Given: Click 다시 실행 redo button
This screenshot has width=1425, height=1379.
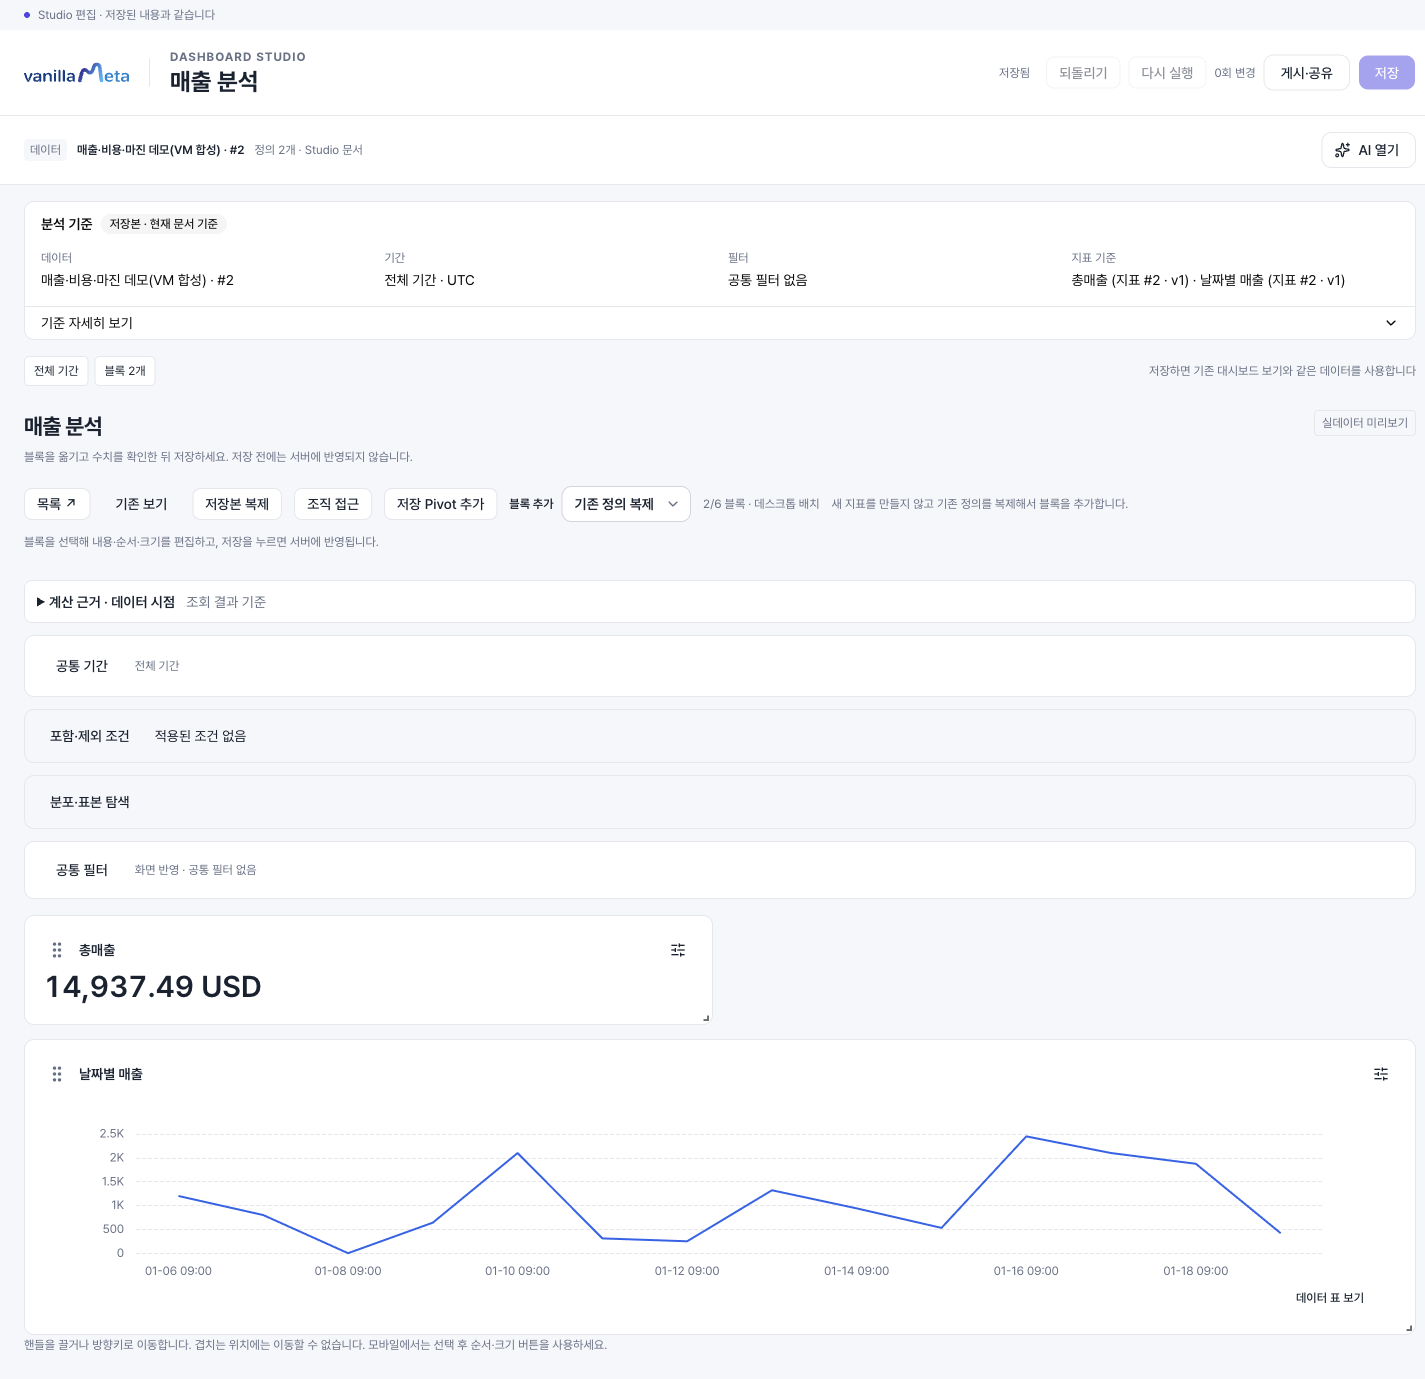Looking at the screenshot, I should [x=1167, y=73].
